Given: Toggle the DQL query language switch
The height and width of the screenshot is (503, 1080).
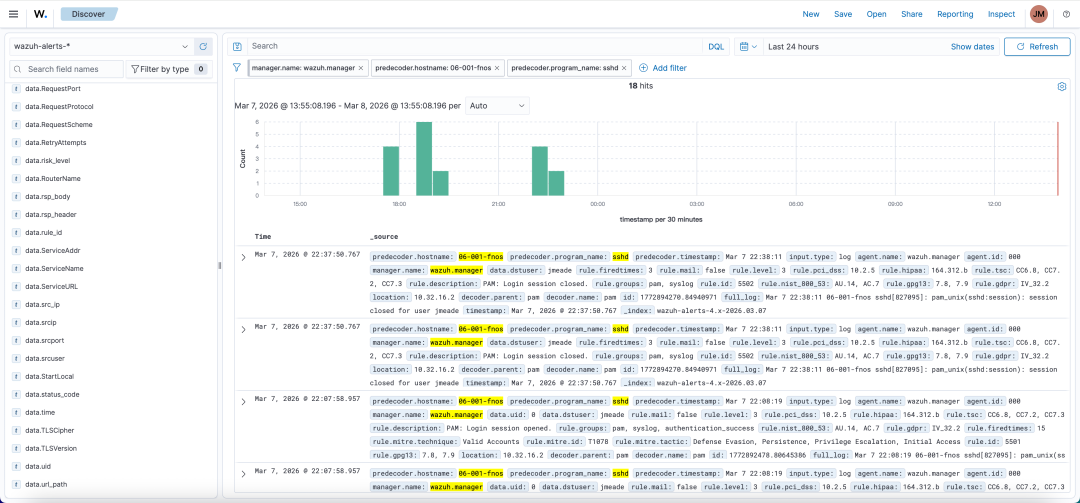Looking at the screenshot, I should (716, 46).
